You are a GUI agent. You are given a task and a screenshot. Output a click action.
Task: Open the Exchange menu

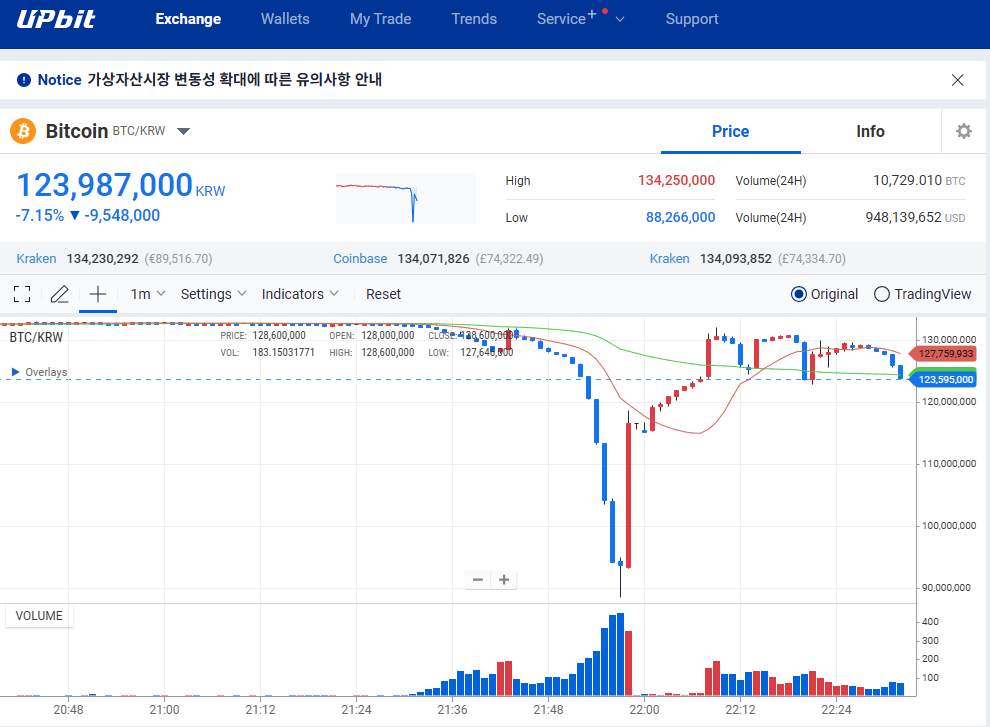tap(188, 19)
